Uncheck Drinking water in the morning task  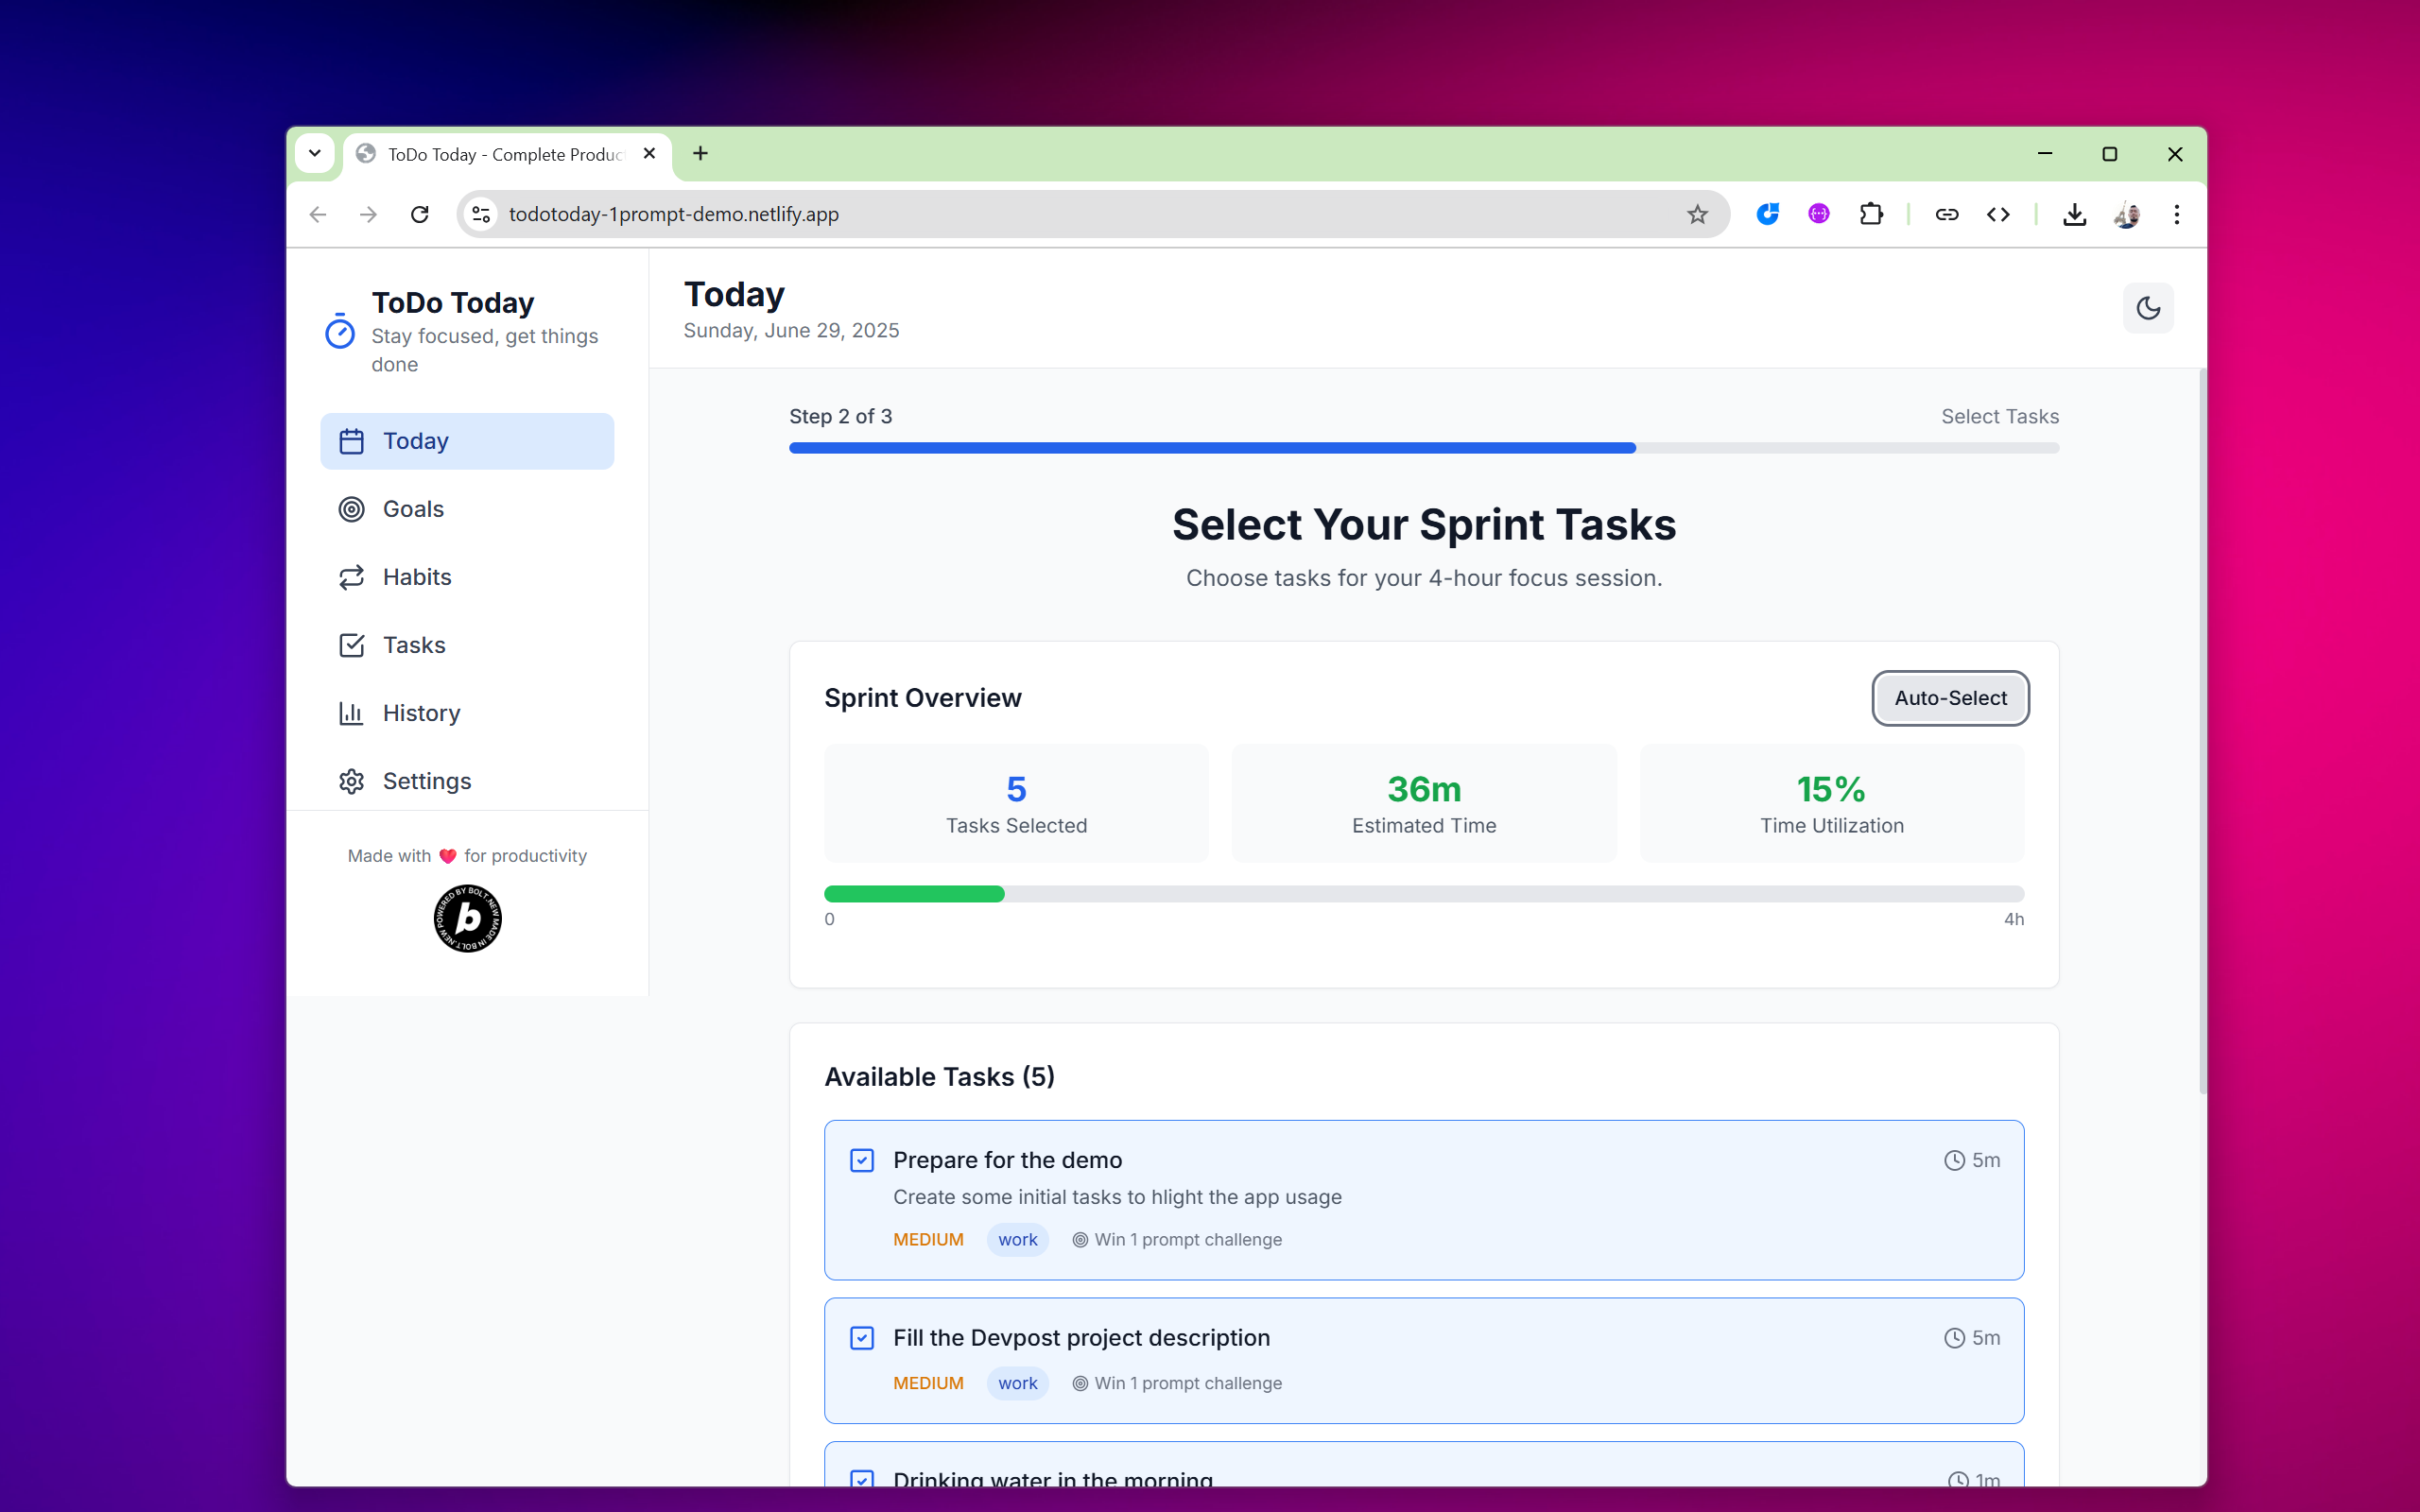coord(862,1478)
